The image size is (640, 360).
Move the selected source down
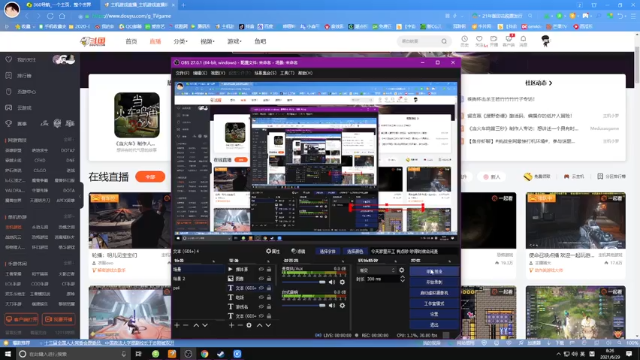coord(268,325)
